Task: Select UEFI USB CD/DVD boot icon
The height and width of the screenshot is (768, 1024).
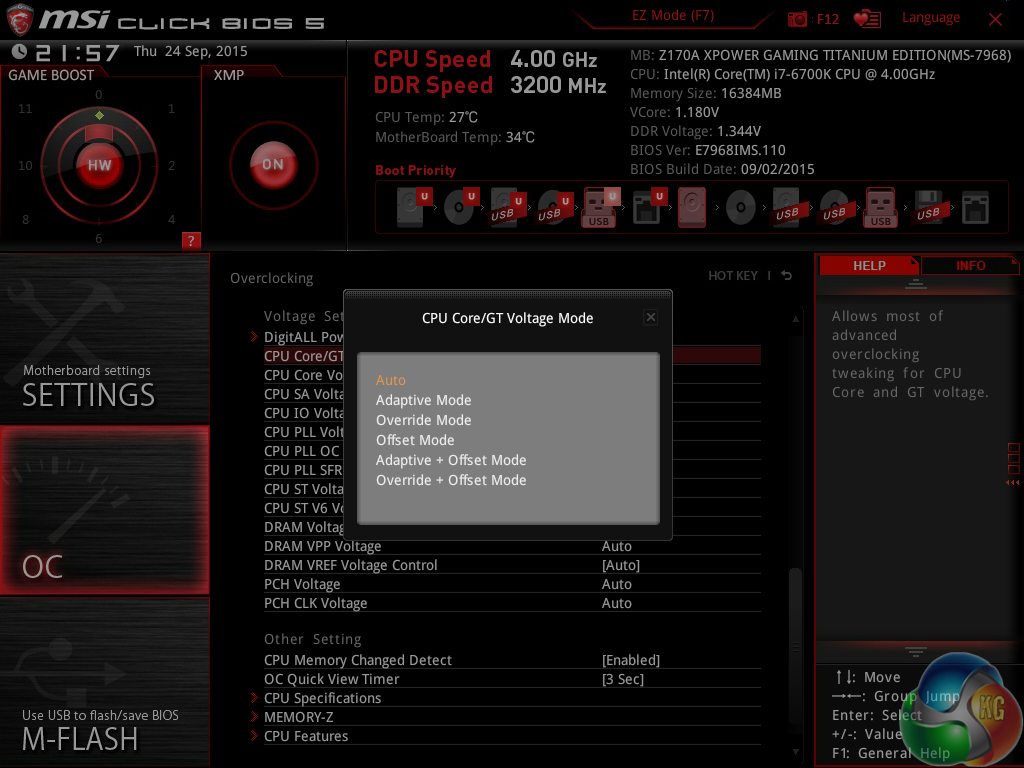Action: 554,207
